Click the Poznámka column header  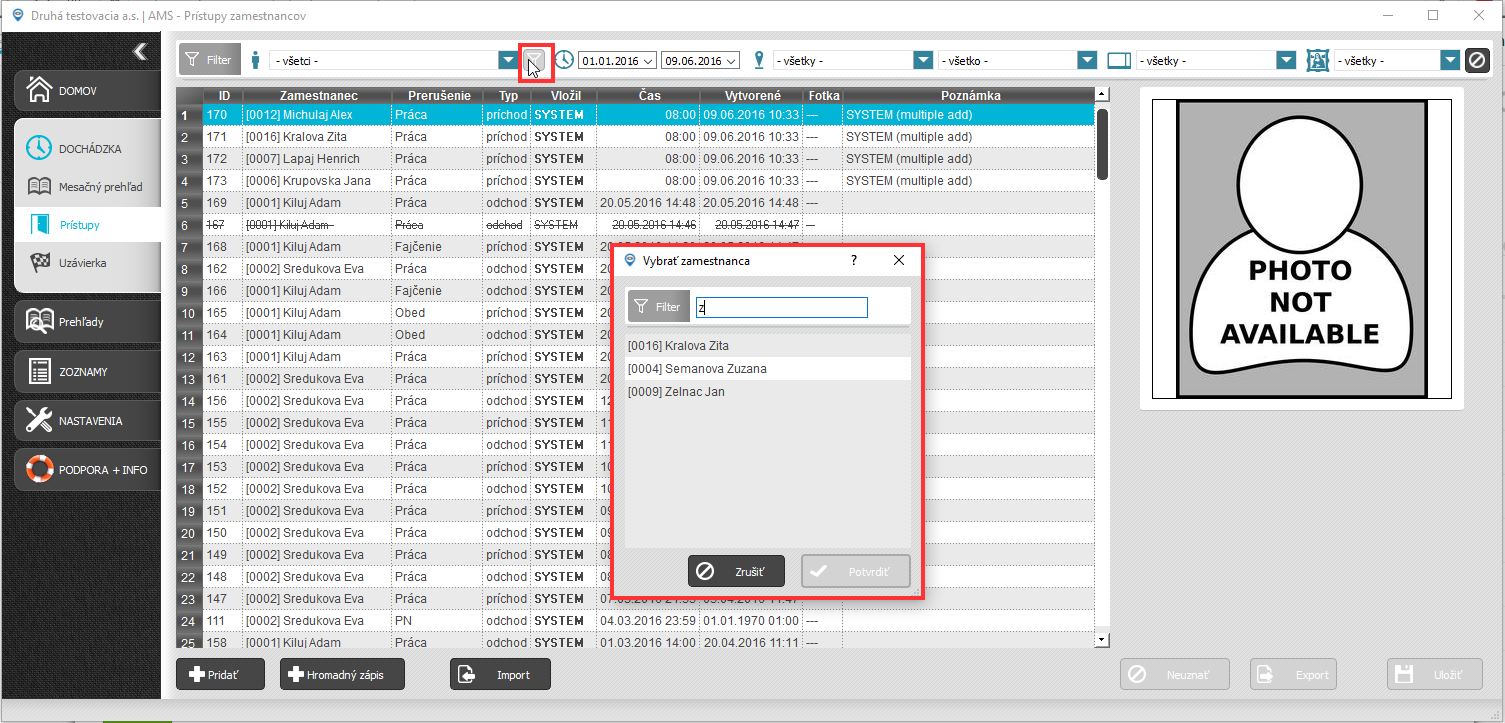pyautogui.click(x=968, y=95)
